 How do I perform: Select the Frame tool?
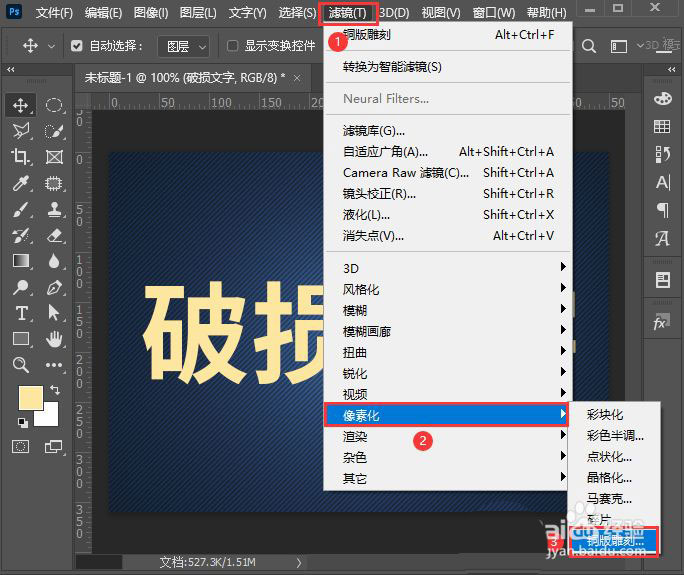pos(54,157)
